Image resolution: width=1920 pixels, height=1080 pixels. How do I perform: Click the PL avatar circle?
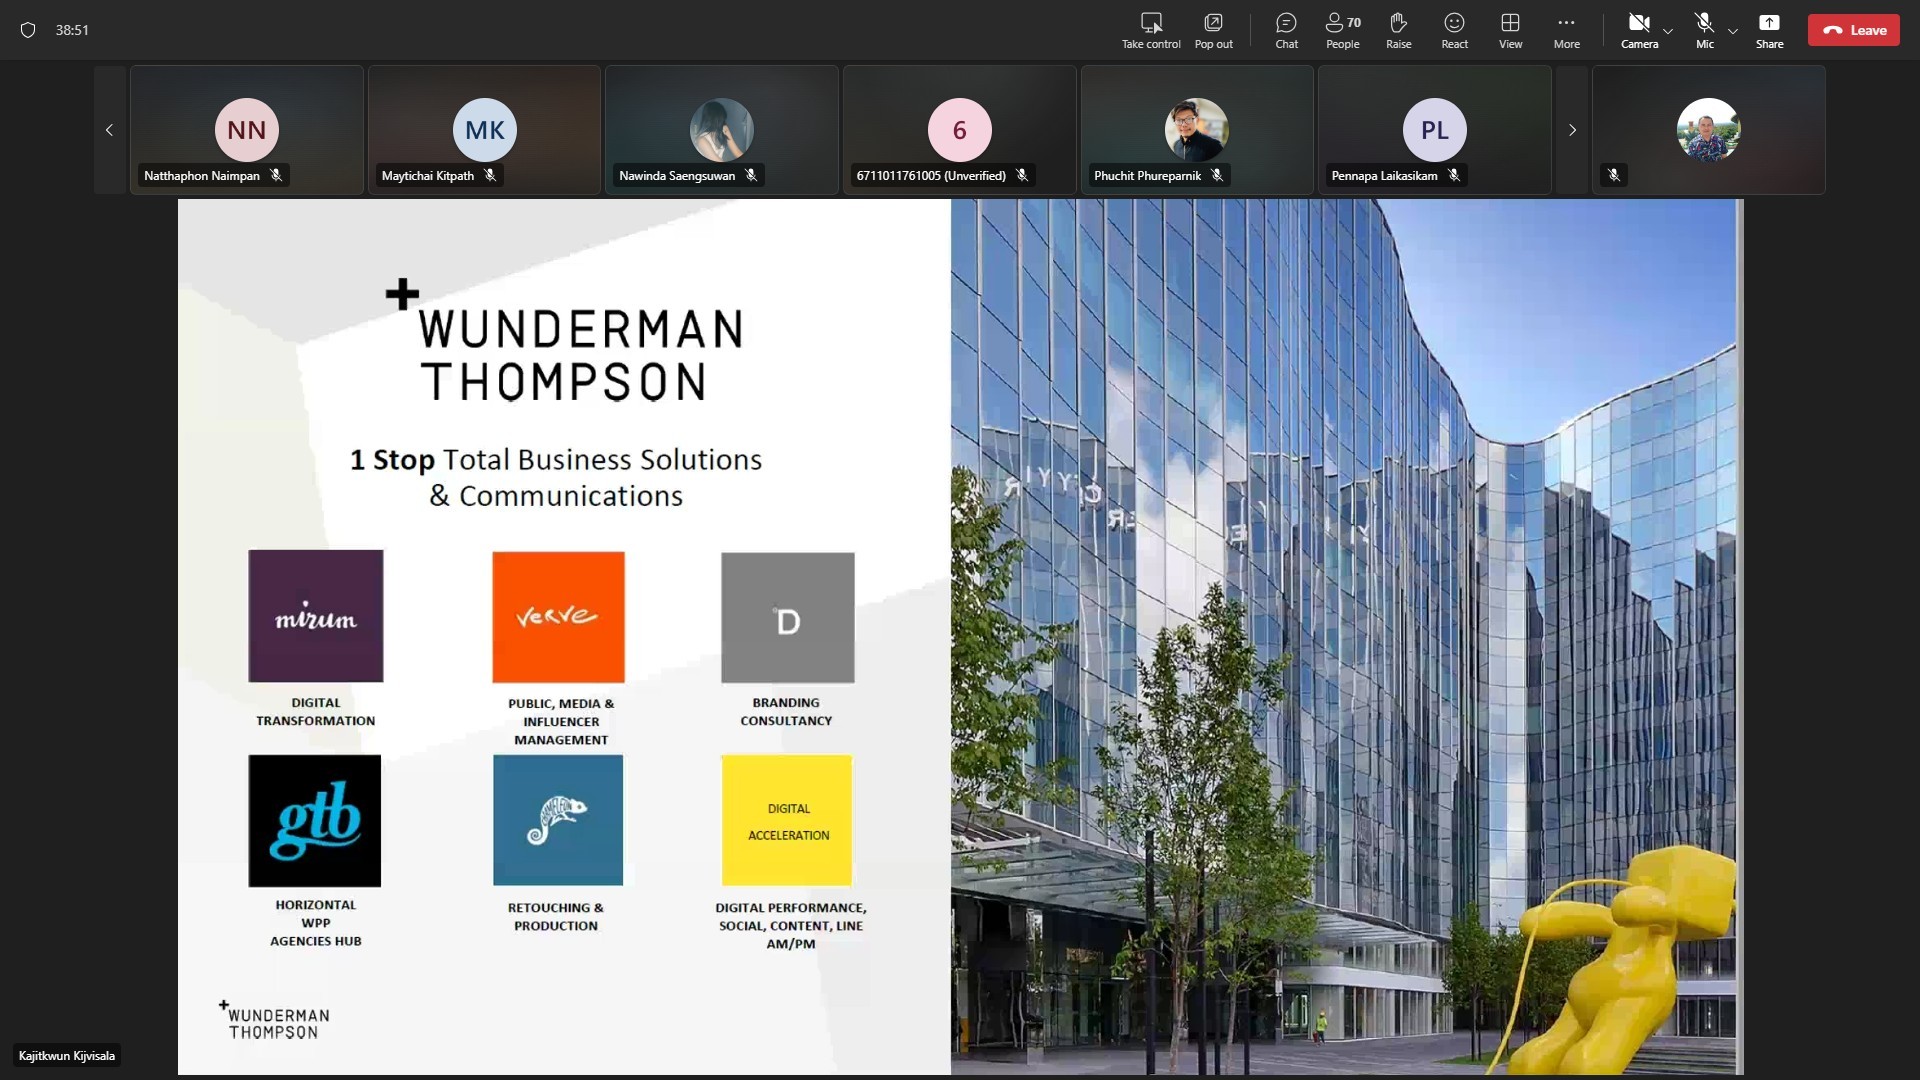[1434, 130]
